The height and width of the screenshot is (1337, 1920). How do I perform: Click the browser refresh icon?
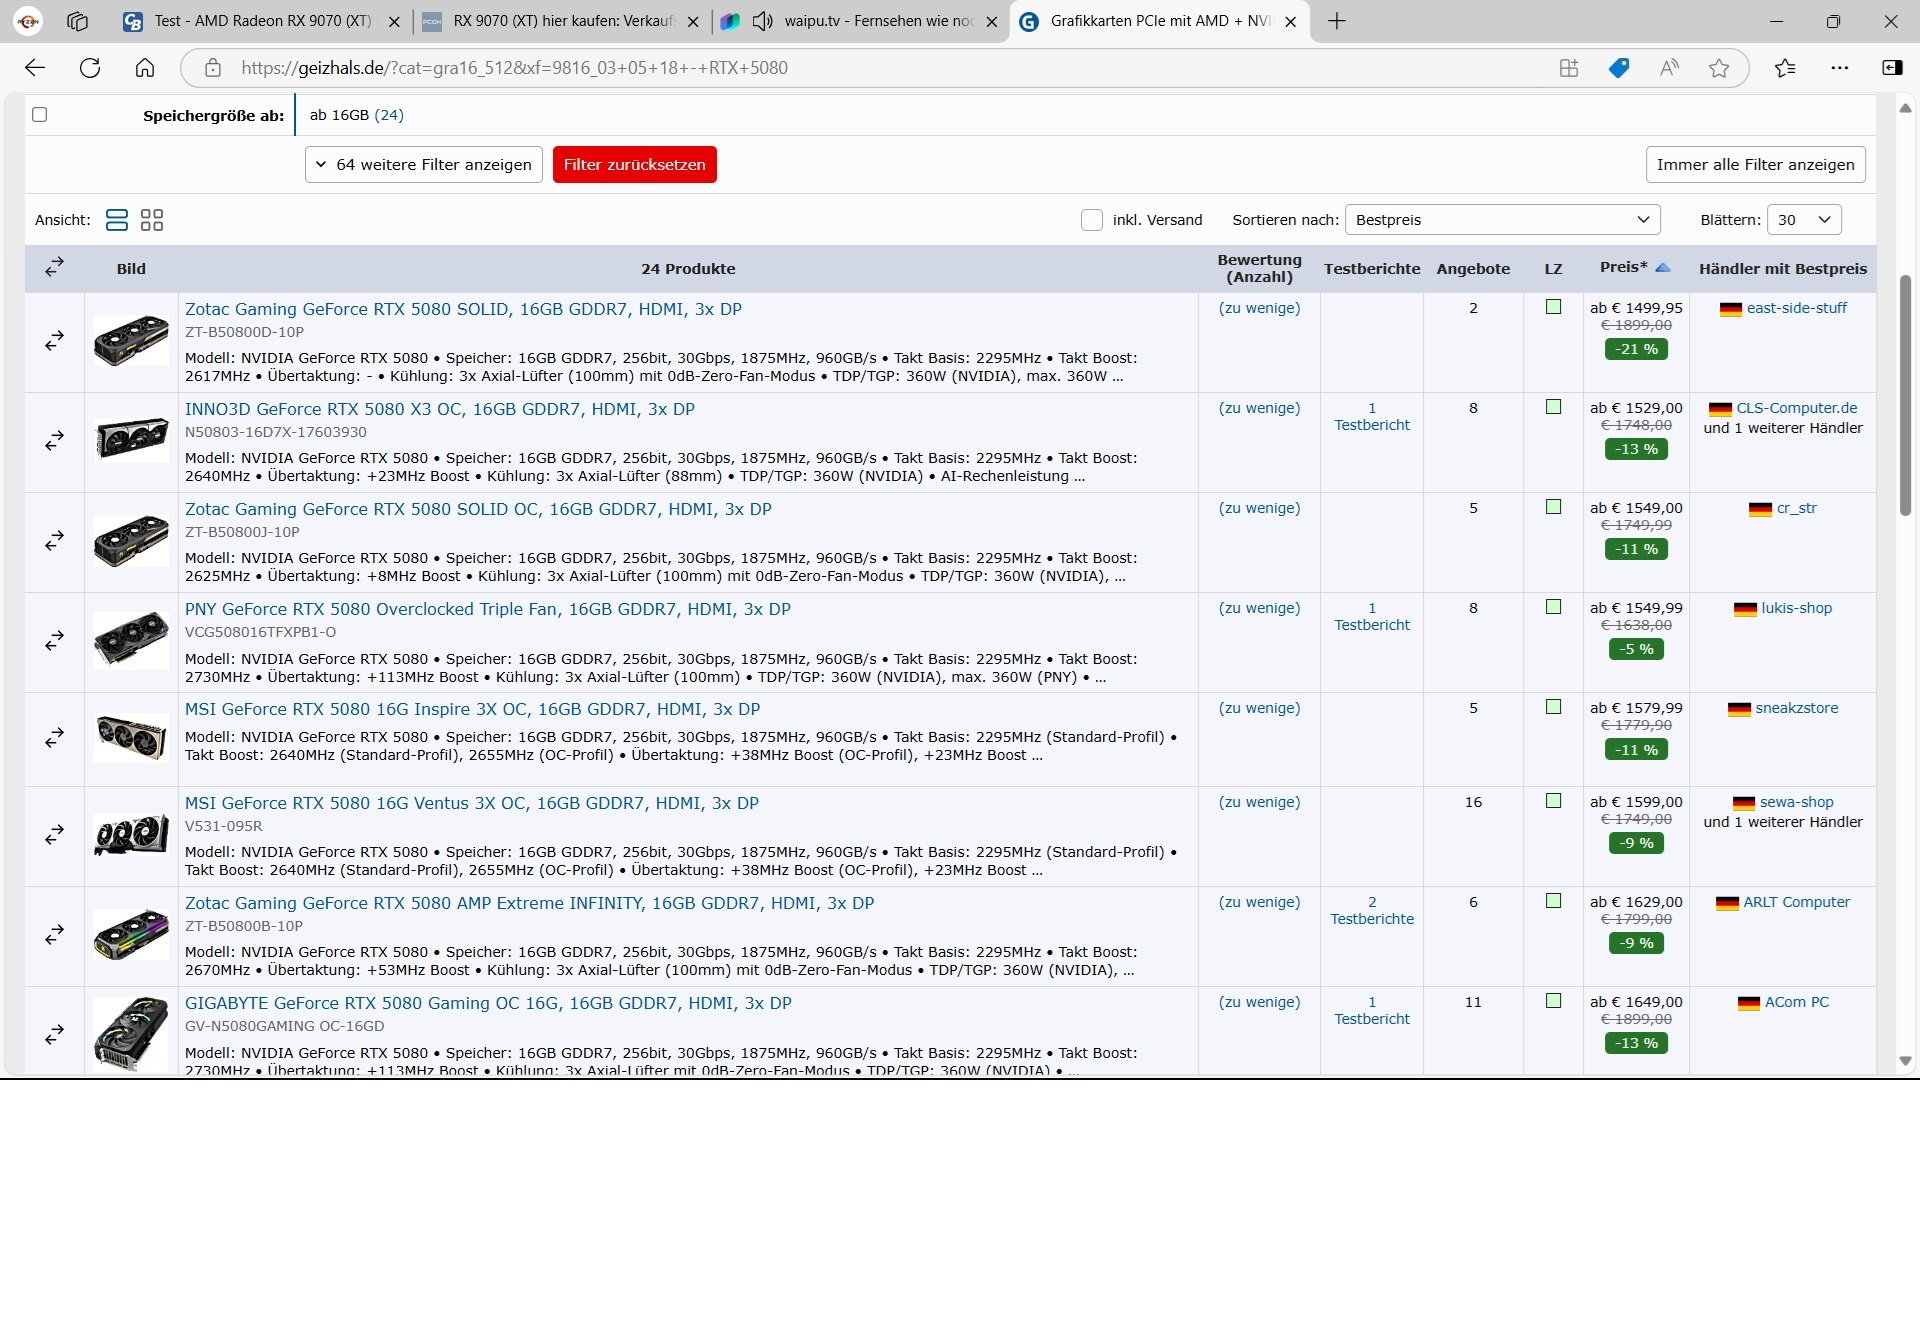click(90, 68)
